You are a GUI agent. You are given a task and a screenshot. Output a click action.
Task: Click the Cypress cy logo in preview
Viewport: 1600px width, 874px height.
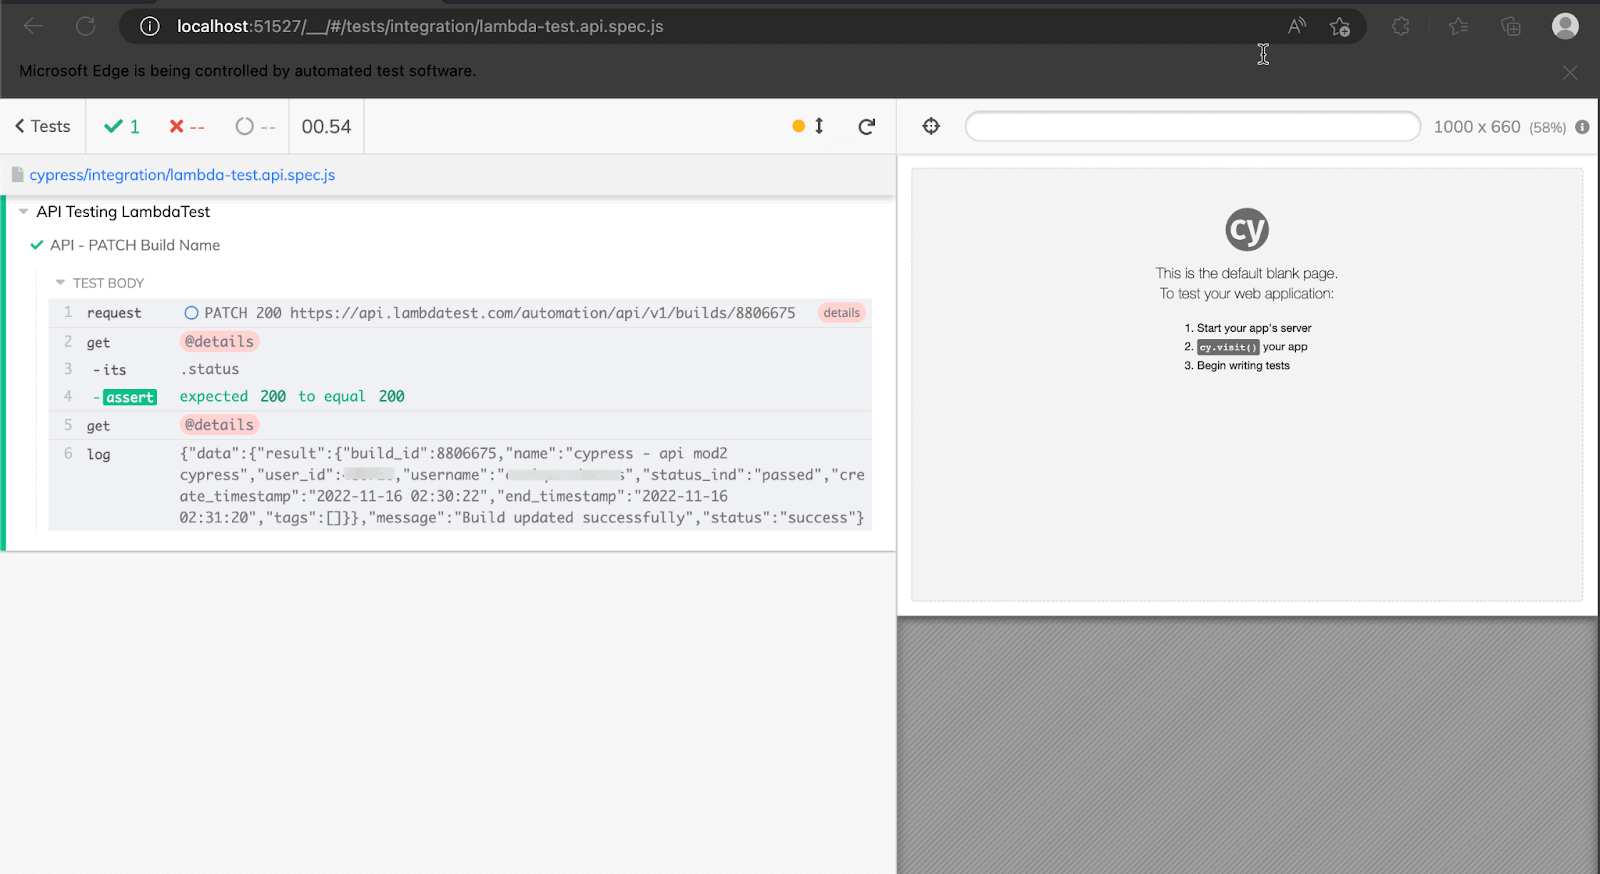point(1247,230)
